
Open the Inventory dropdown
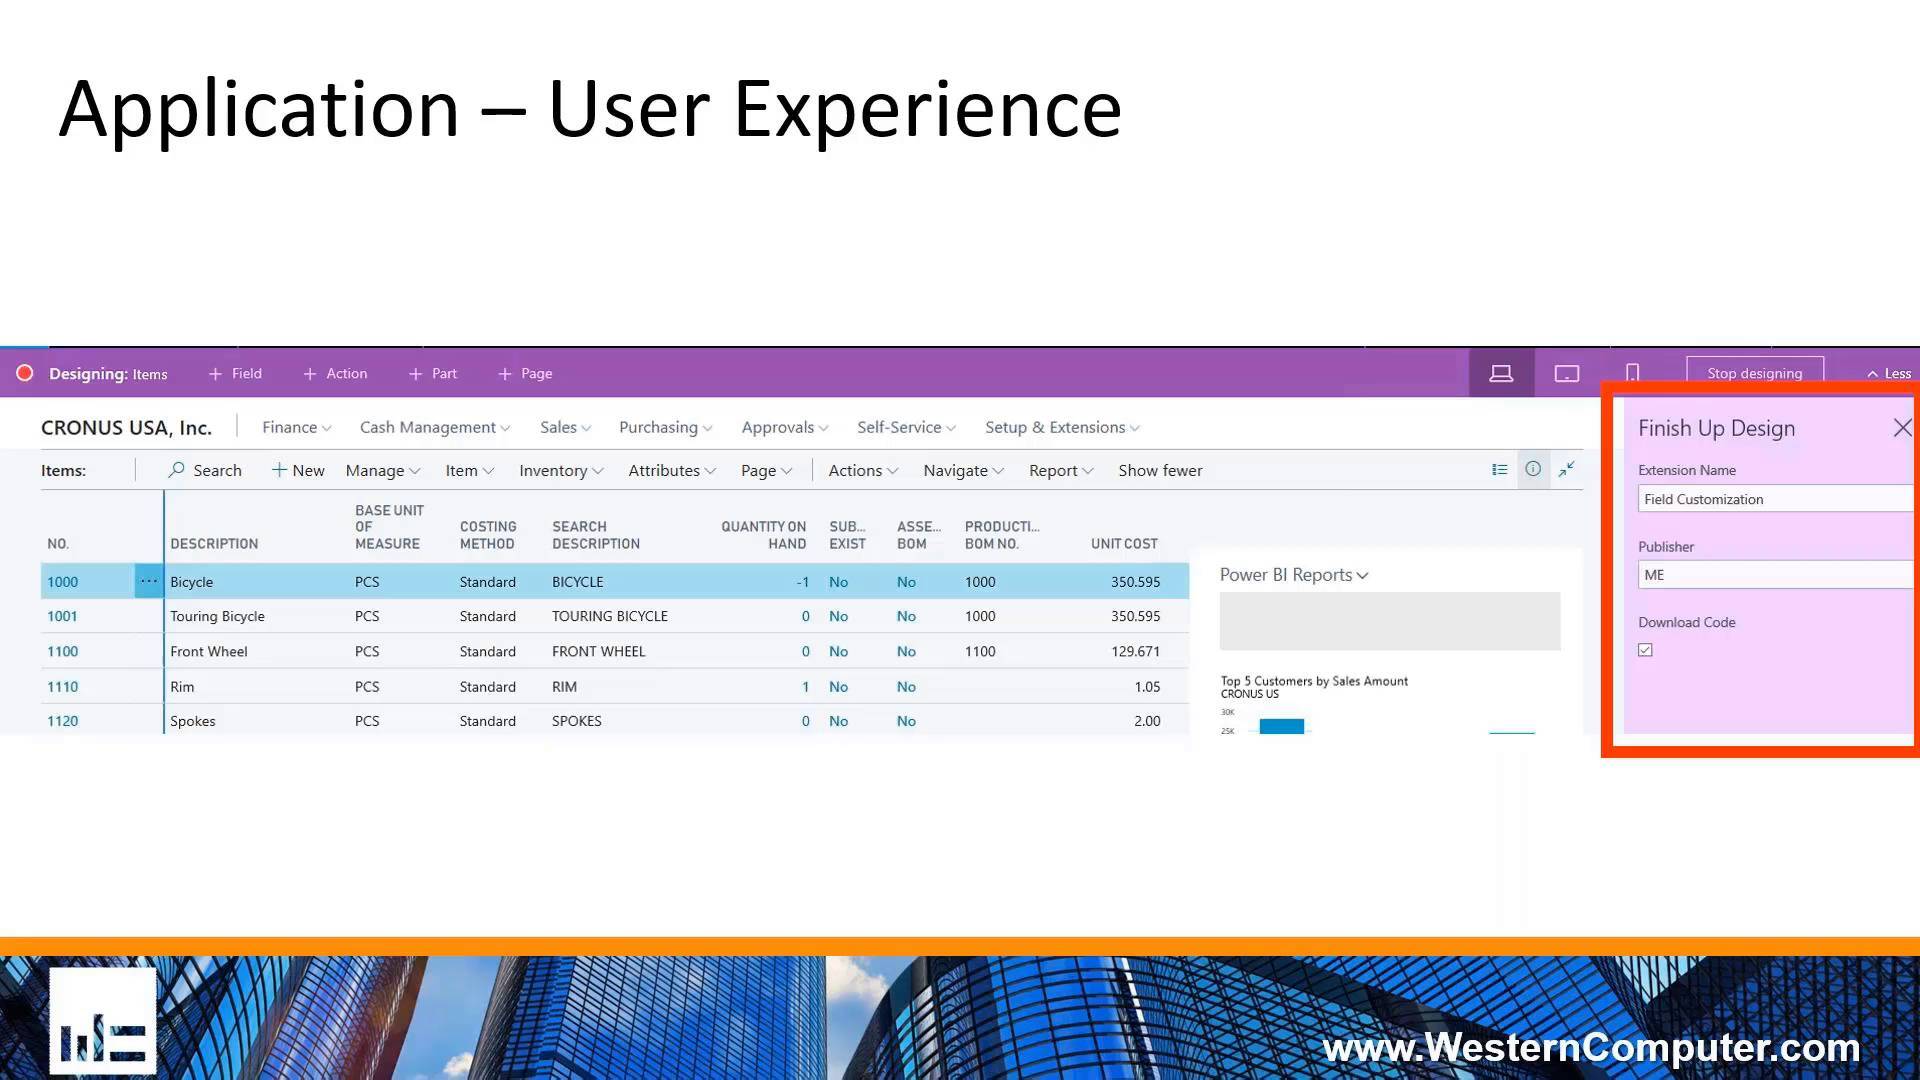(559, 470)
